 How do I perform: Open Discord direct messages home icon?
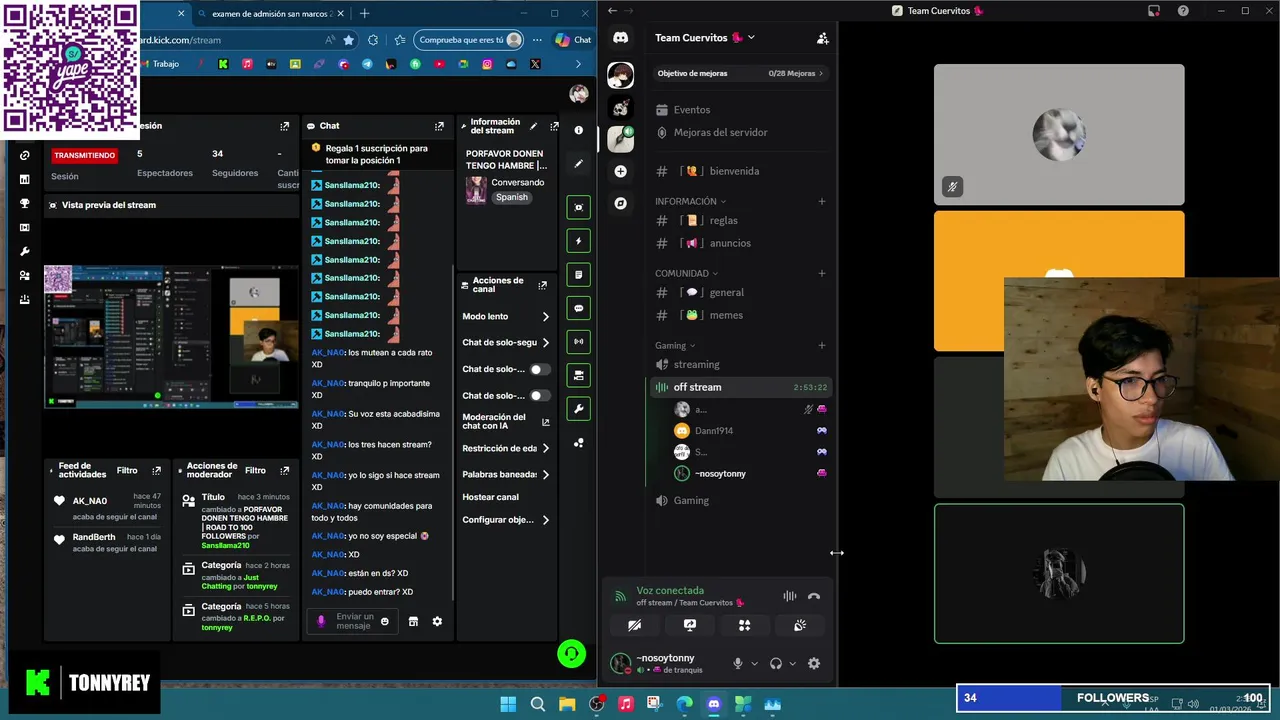click(620, 38)
